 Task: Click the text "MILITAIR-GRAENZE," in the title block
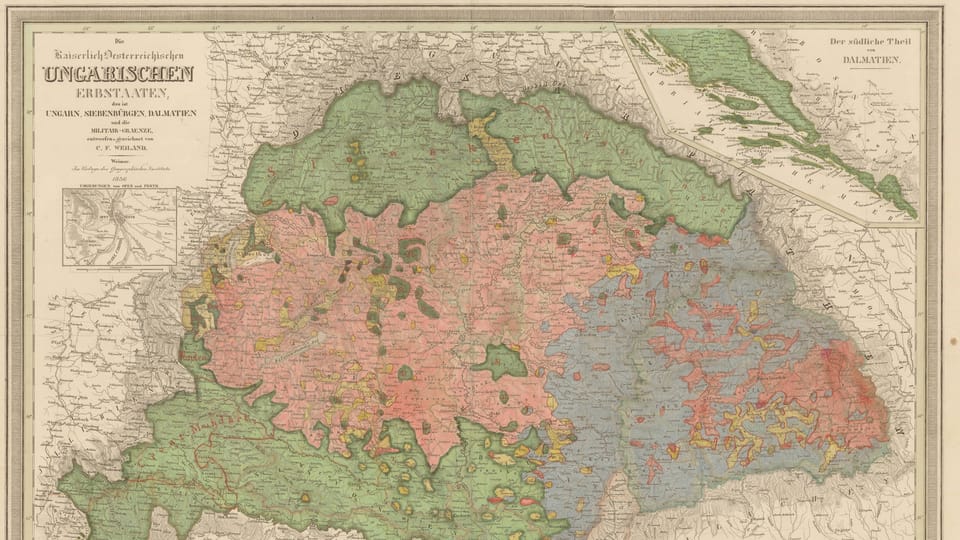pos(120,130)
